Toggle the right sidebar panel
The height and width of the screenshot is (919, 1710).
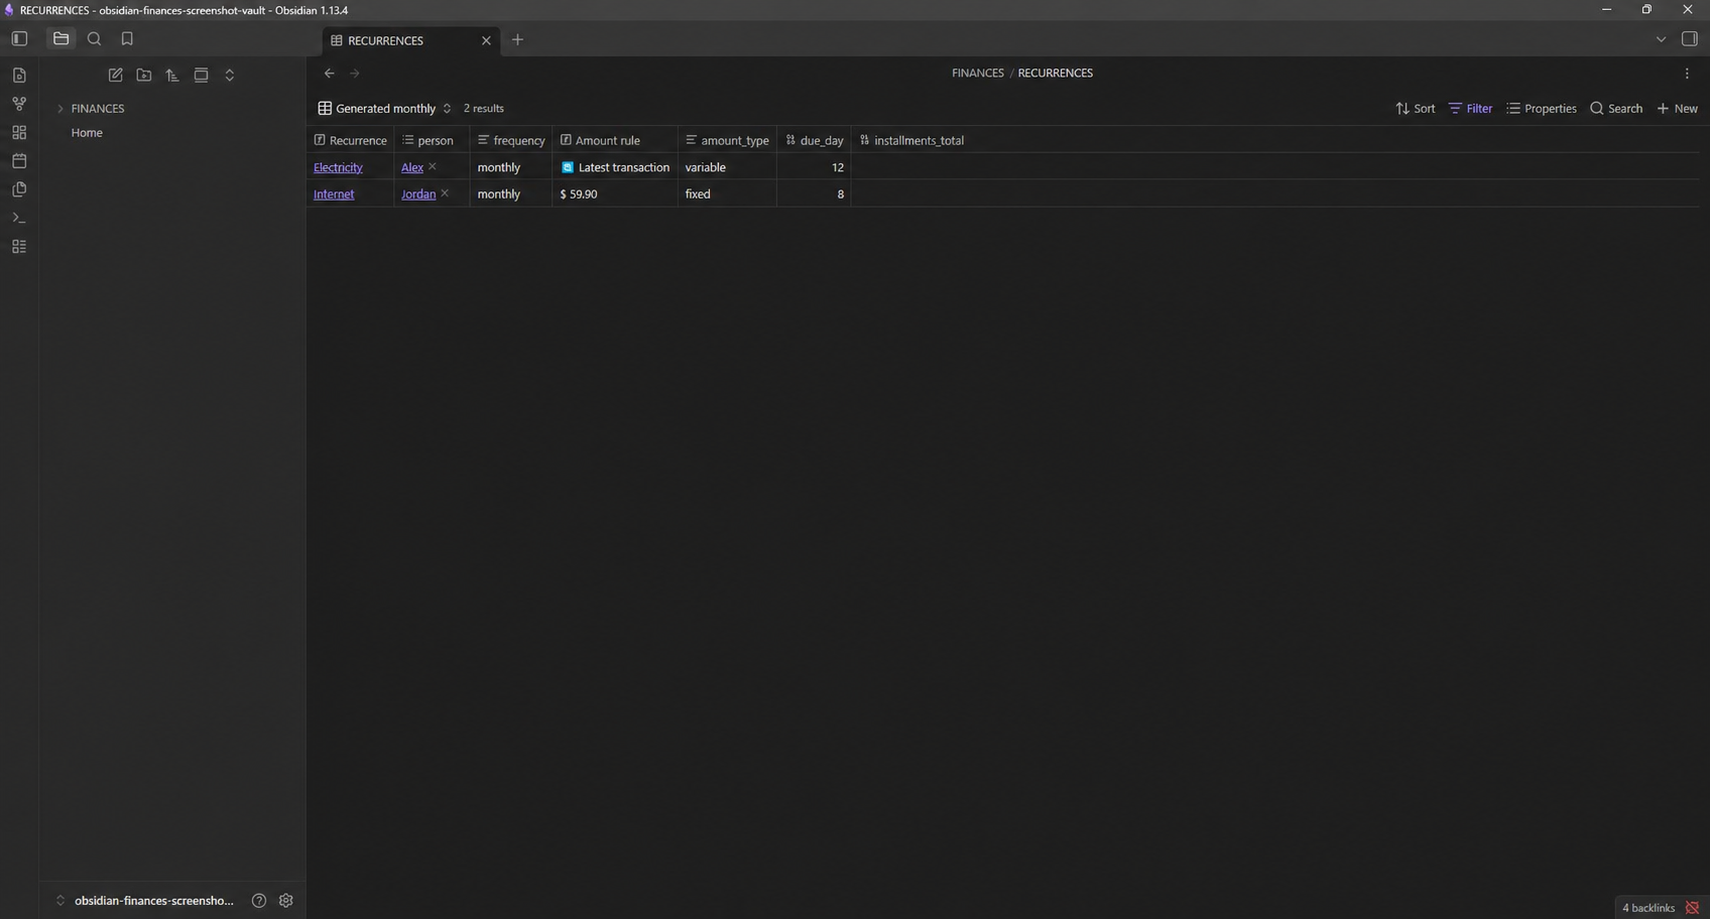pos(1689,39)
